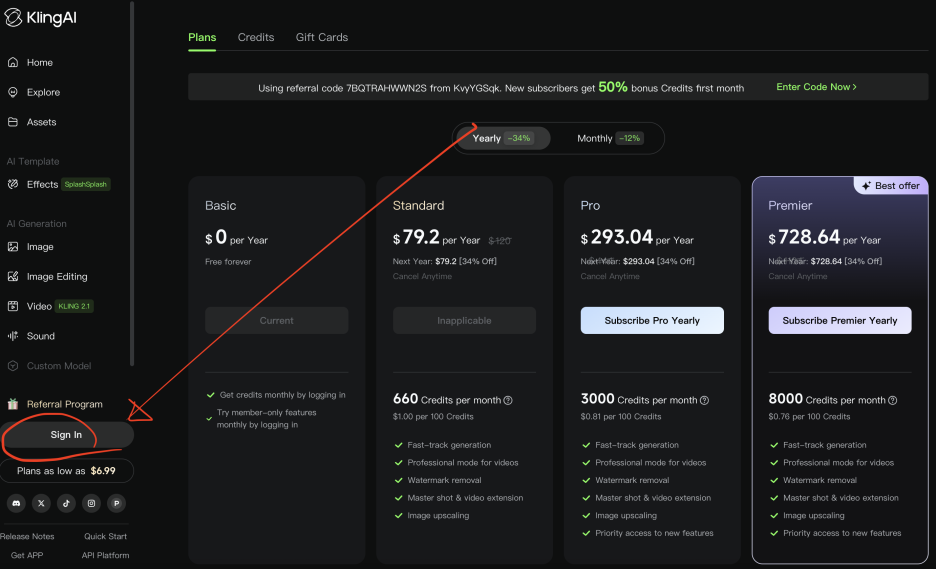Open Quick Start link
Screen dimensions: 936x569
pyautogui.click(x=105, y=537)
